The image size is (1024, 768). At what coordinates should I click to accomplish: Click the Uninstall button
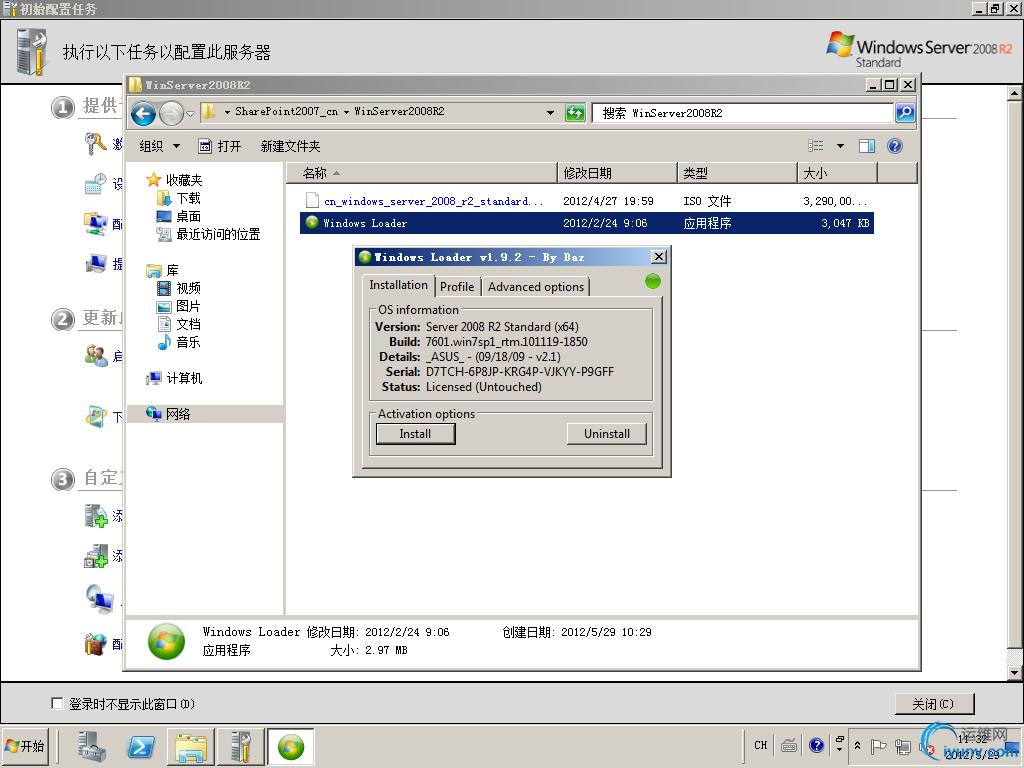[x=607, y=434]
